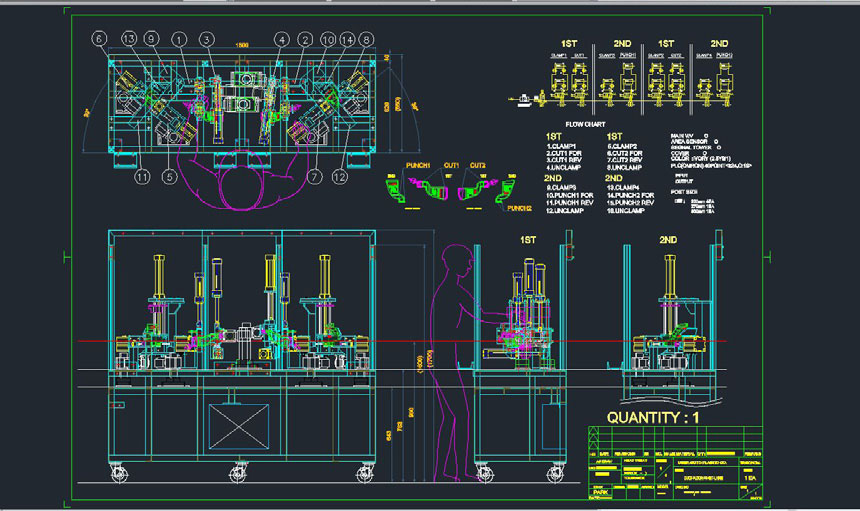
Task: Click the FLOW CHART label text
Action: tap(587, 124)
